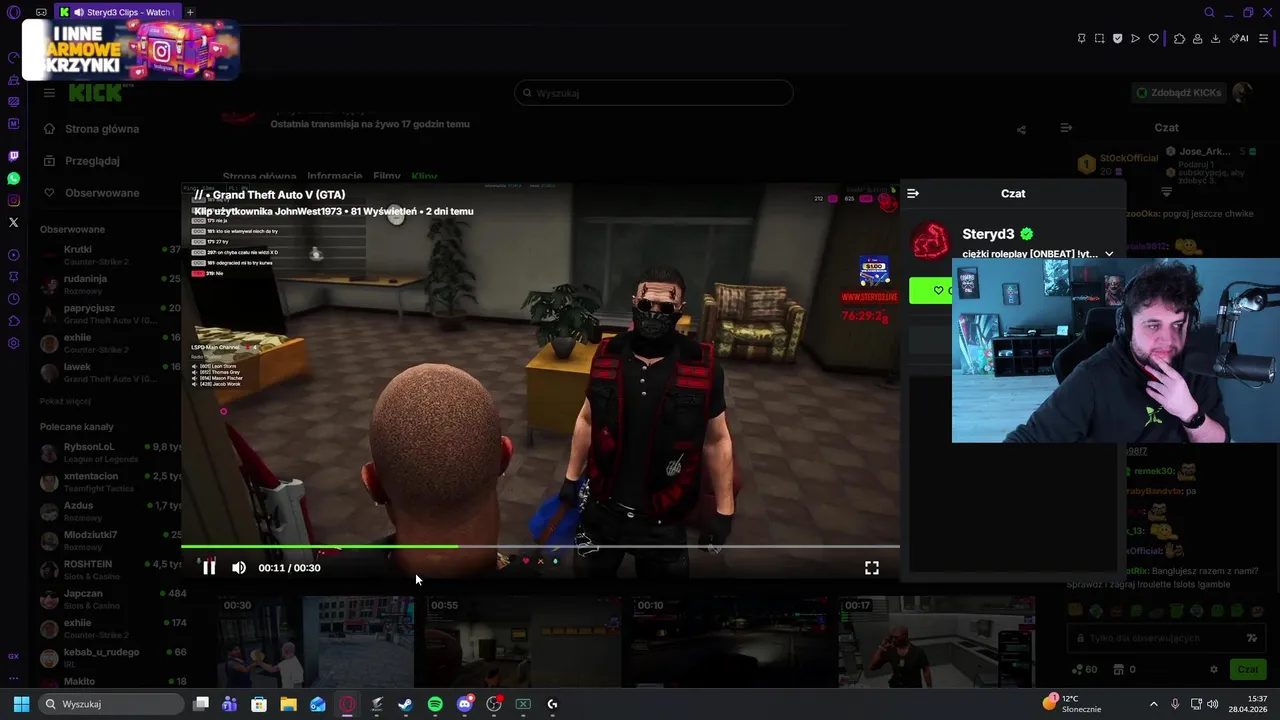The image size is (1280, 720).
Task: Open Instagram in the Opera sidebar
Action: 13,200
